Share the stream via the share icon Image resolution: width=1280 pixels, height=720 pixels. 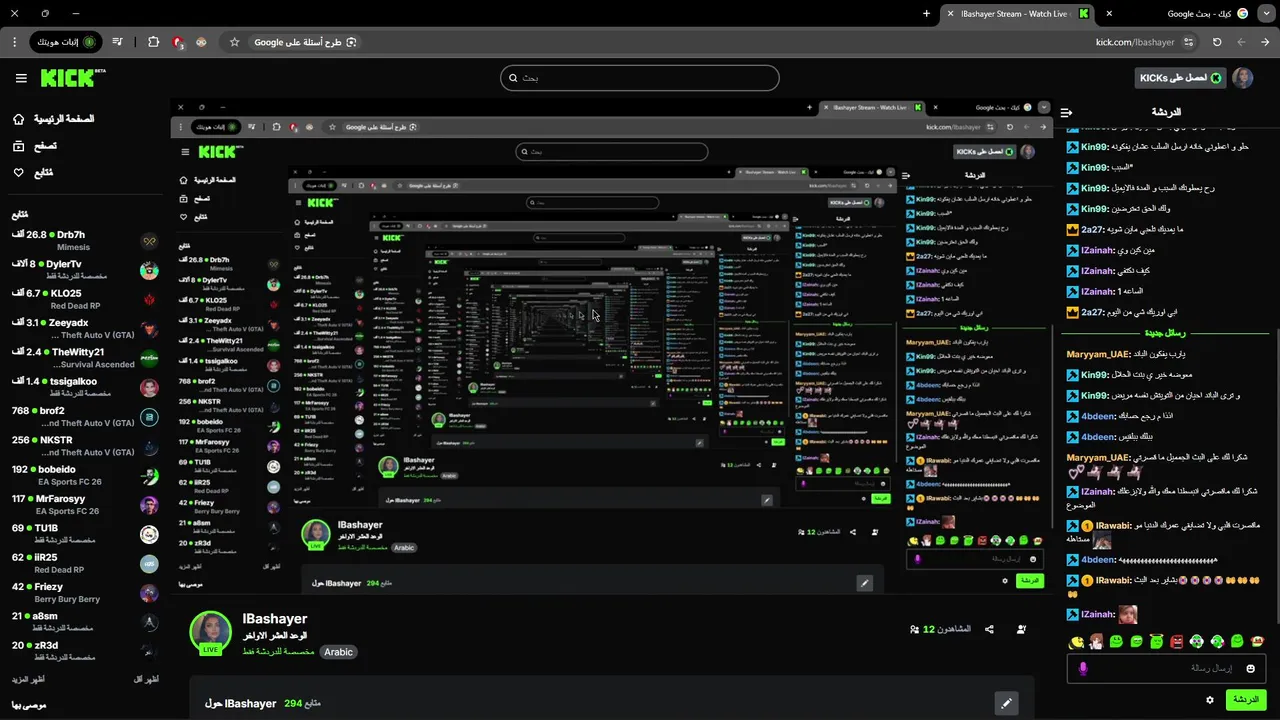(989, 629)
